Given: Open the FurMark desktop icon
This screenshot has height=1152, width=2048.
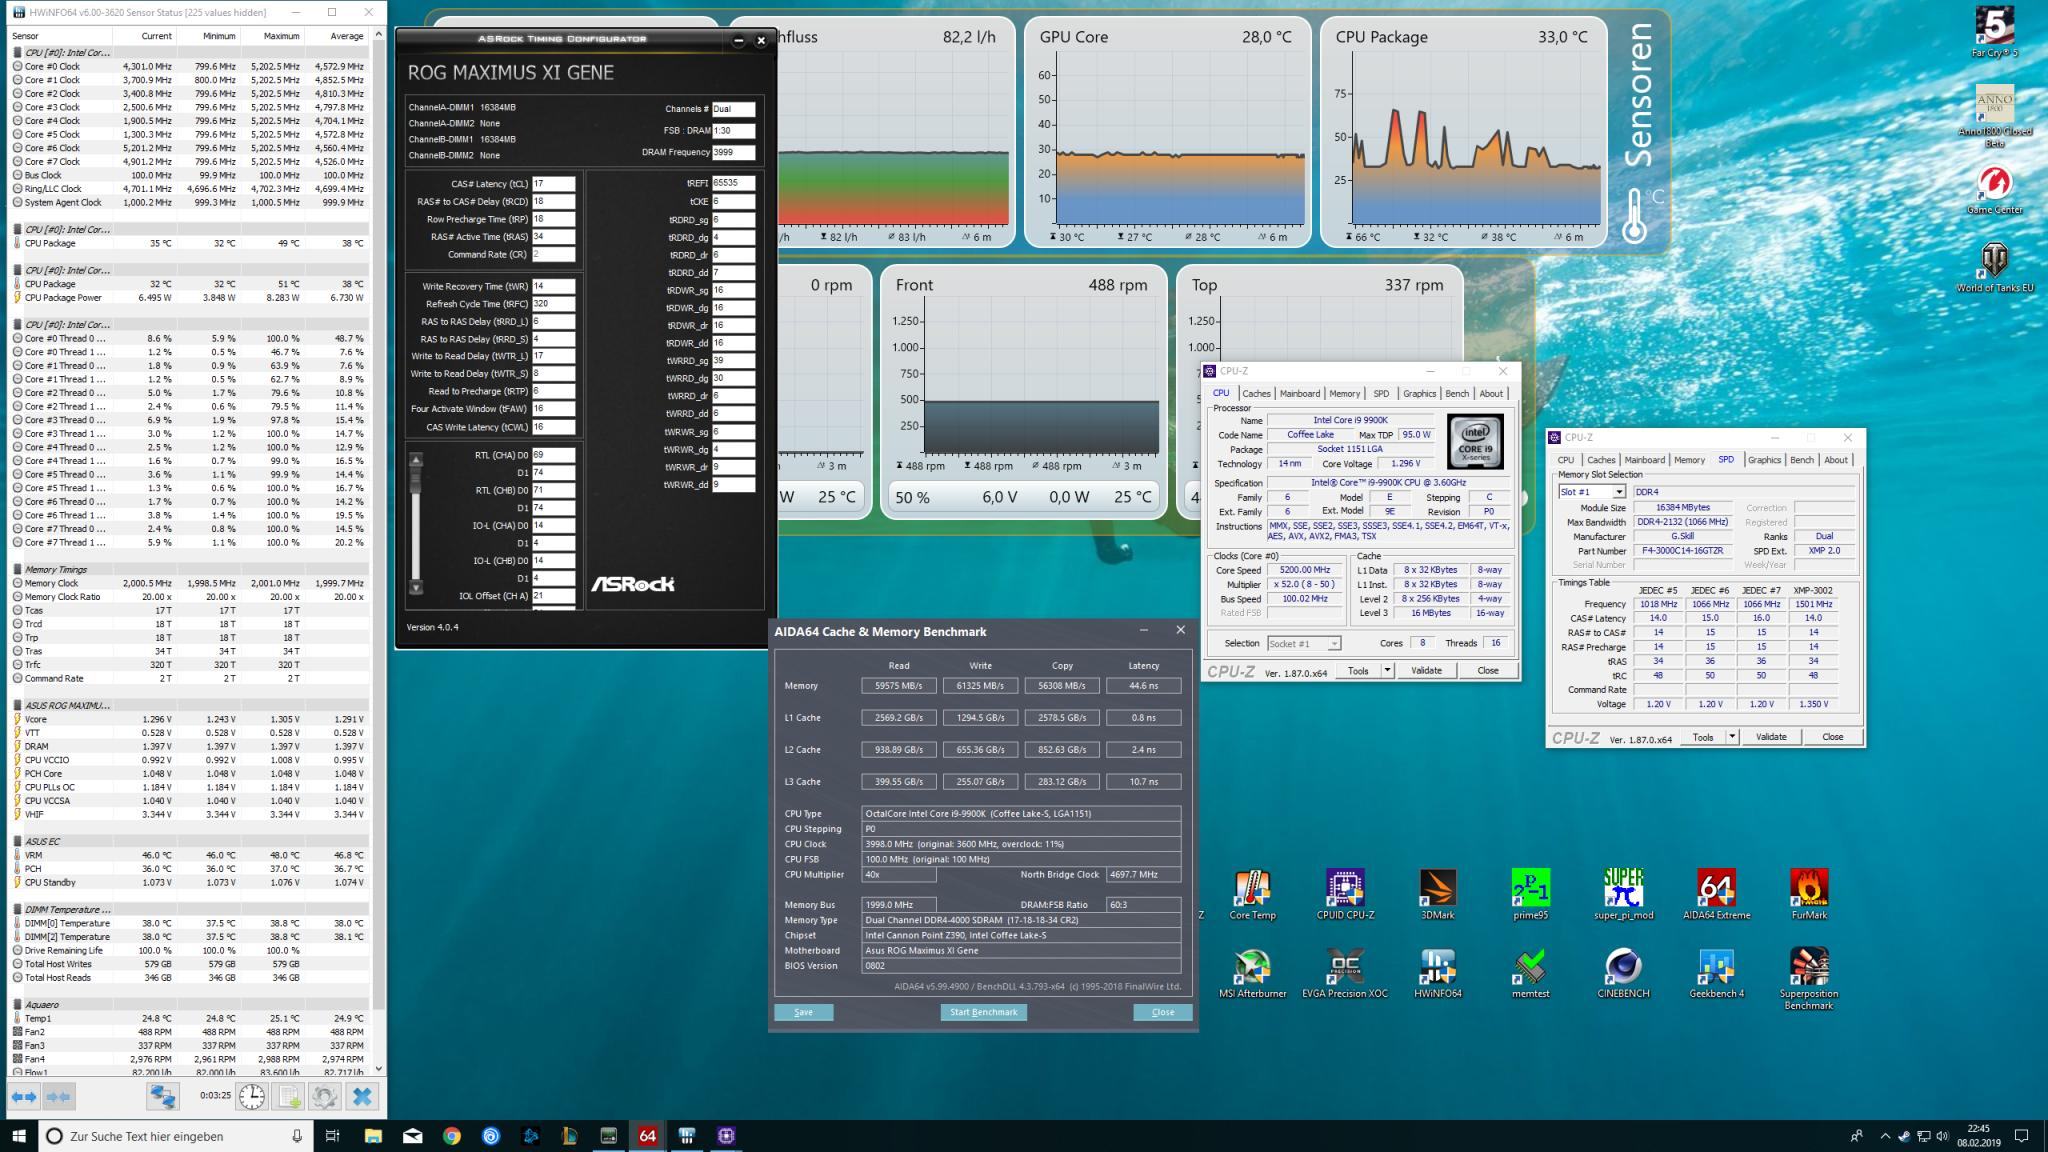Looking at the screenshot, I should [1809, 894].
